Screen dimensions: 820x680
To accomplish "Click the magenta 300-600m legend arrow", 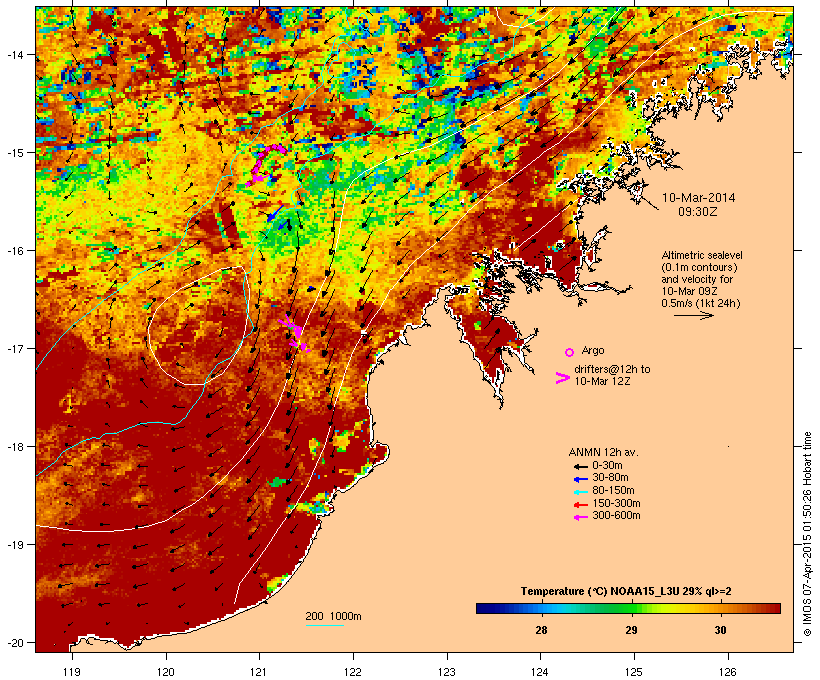I will coord(581,517).
